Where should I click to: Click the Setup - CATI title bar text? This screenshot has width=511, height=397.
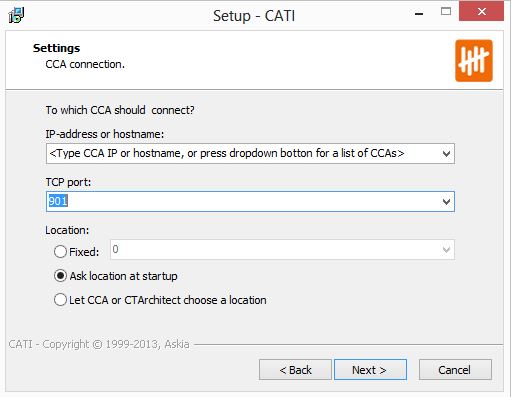click(x=254, y=16)
